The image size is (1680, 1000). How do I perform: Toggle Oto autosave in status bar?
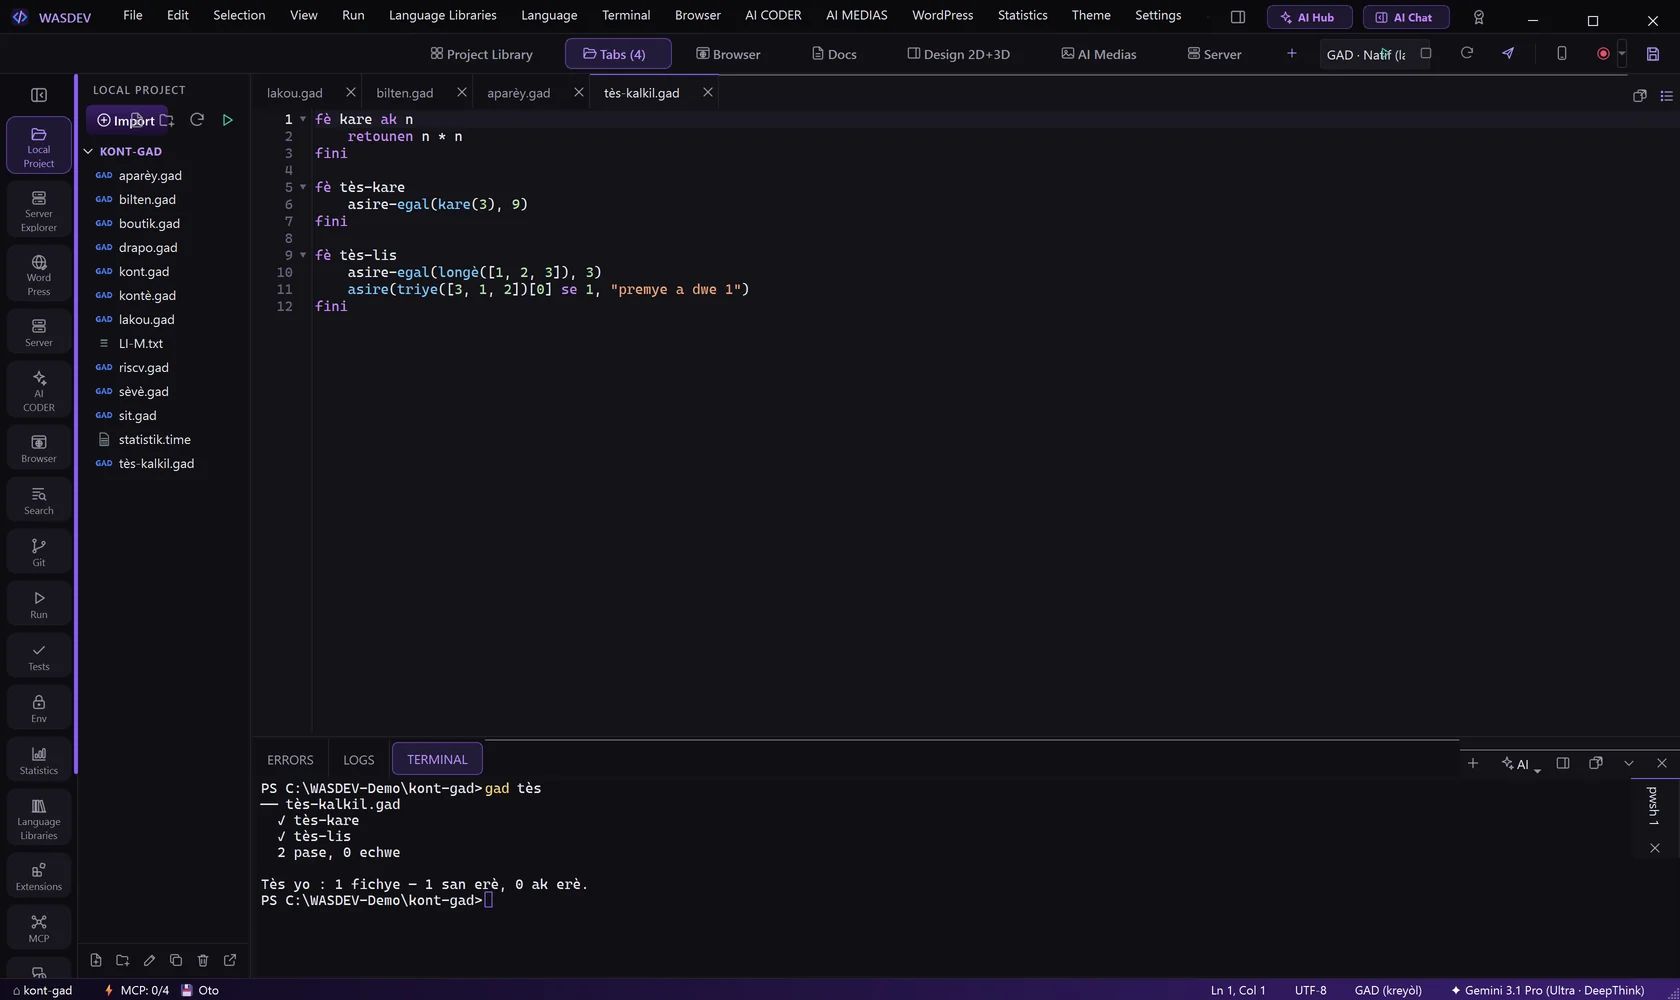(x=200, y=990)
